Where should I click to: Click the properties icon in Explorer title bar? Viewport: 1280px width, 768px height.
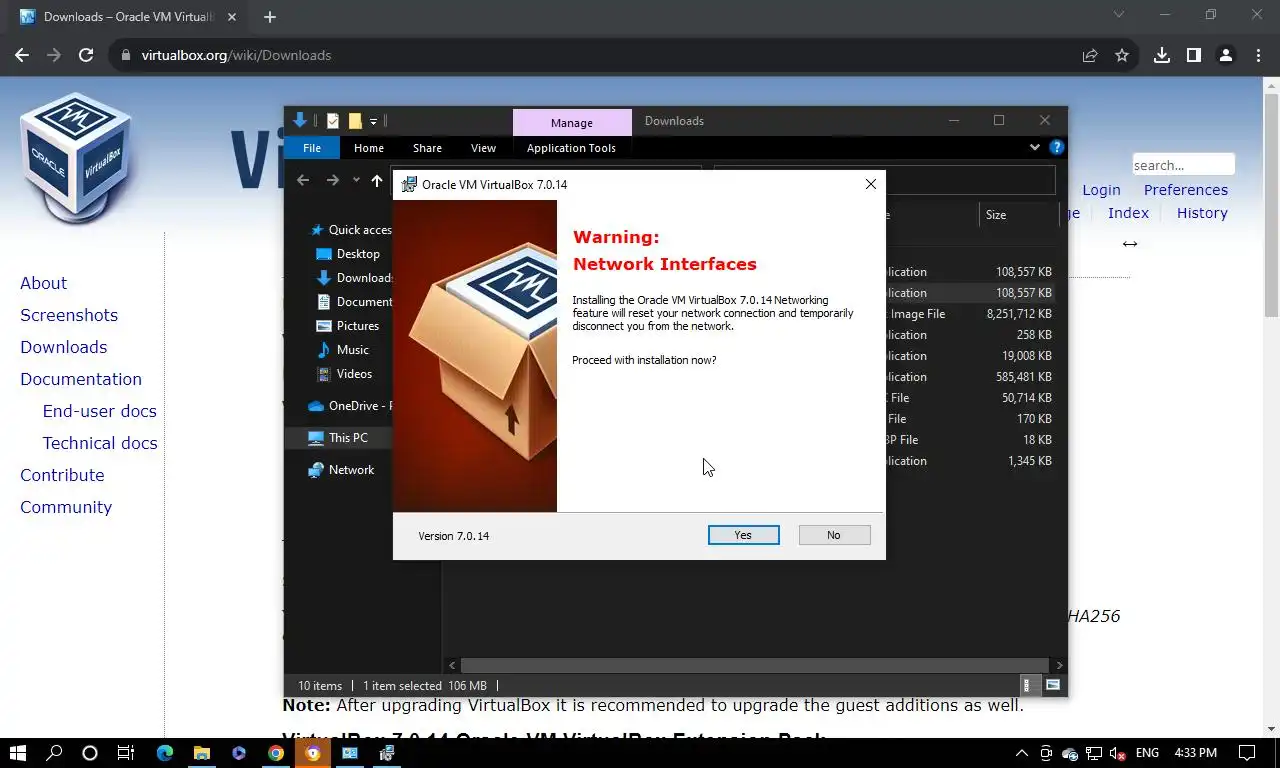333,121
